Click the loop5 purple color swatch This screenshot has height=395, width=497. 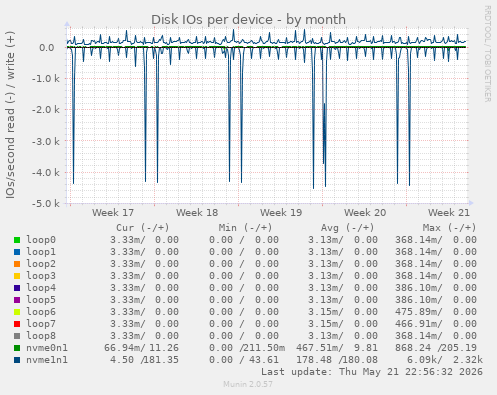pyautogui.click(x=17, y=300)
